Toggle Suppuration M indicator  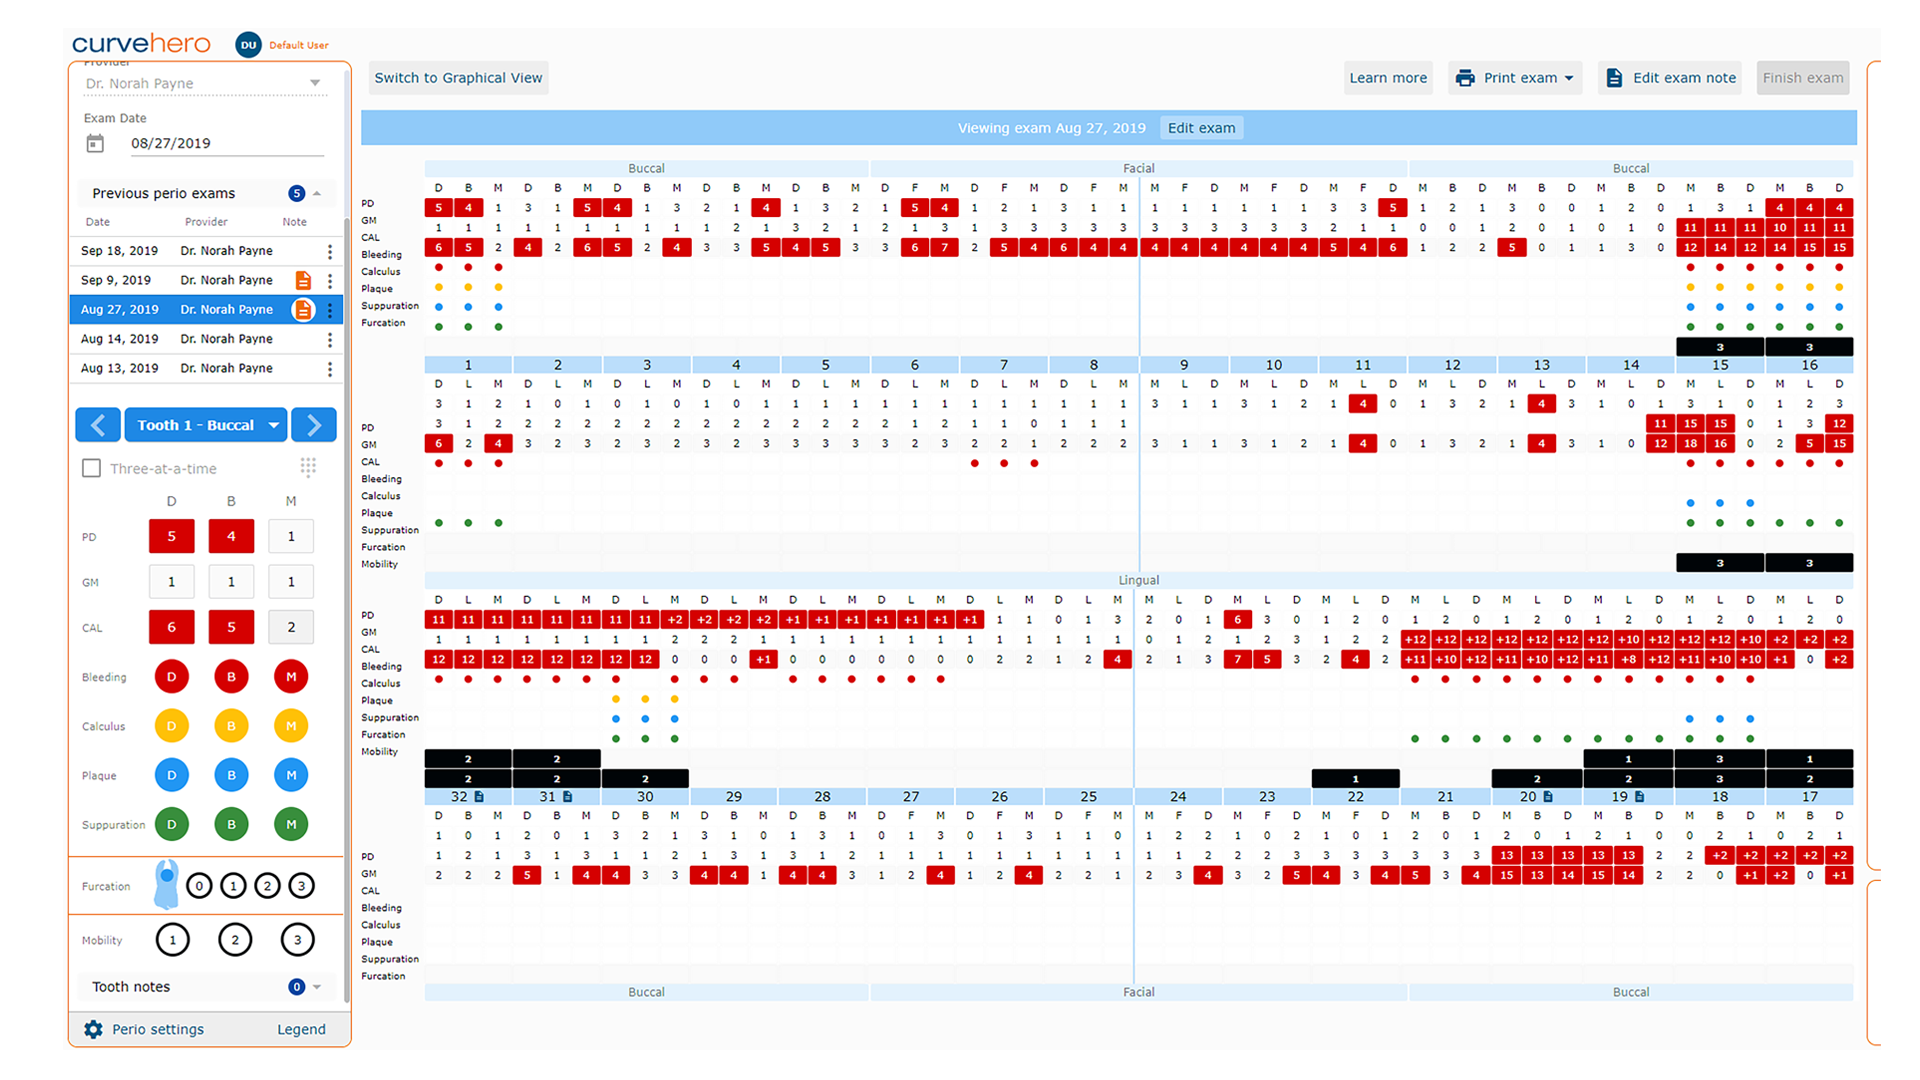pyautogui.click(x=291, y=824)
